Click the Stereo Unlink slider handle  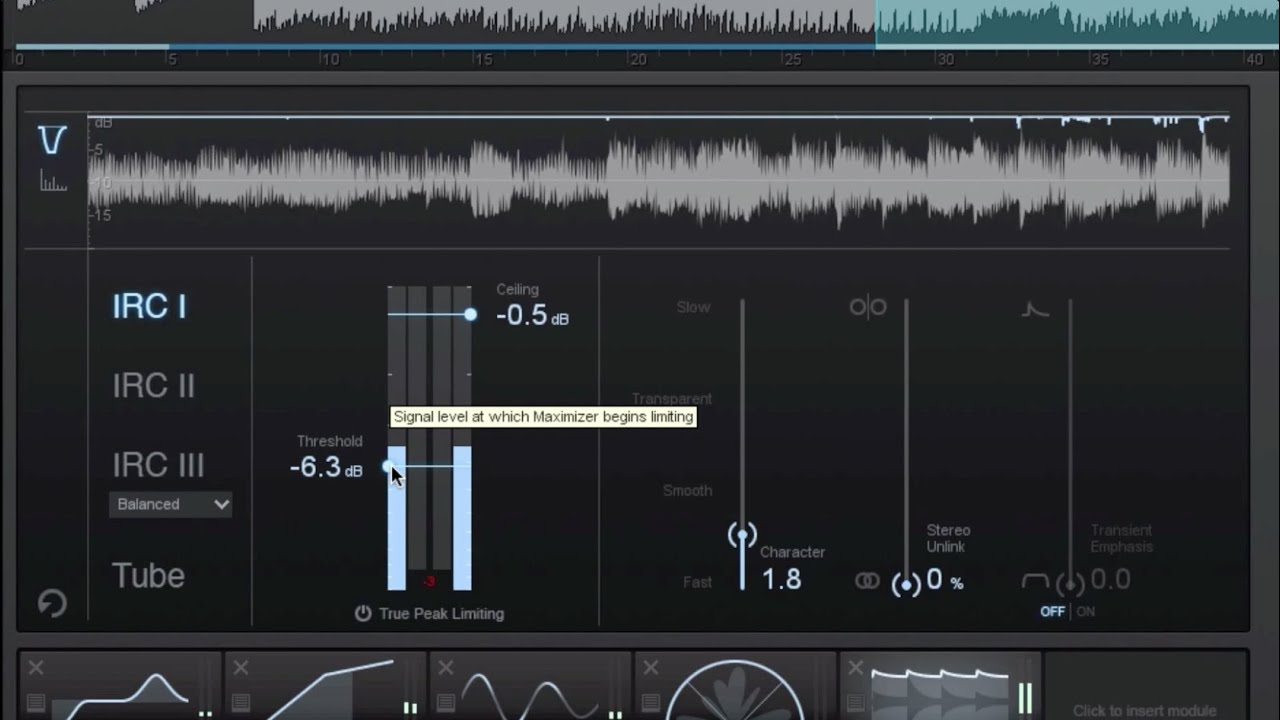(x=906, y=585)
